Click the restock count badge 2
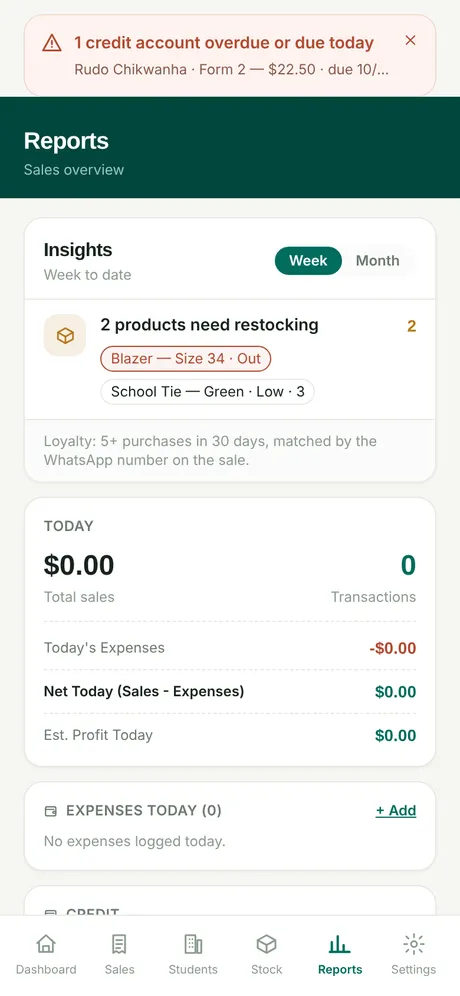460x996 pixels. (x=412, y=326)
